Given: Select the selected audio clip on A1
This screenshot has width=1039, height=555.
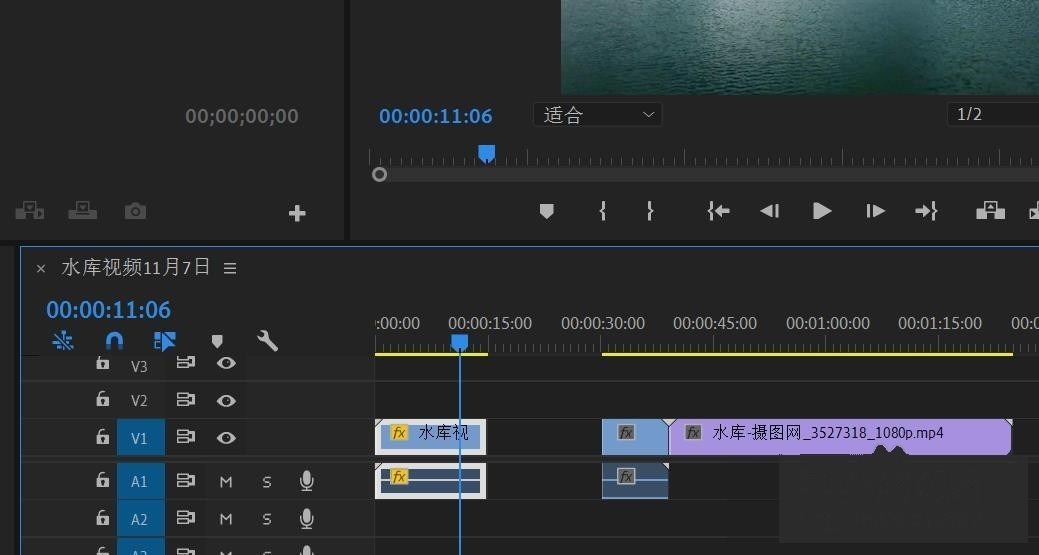Looking at the screenshot, I should tap(430, 480).
